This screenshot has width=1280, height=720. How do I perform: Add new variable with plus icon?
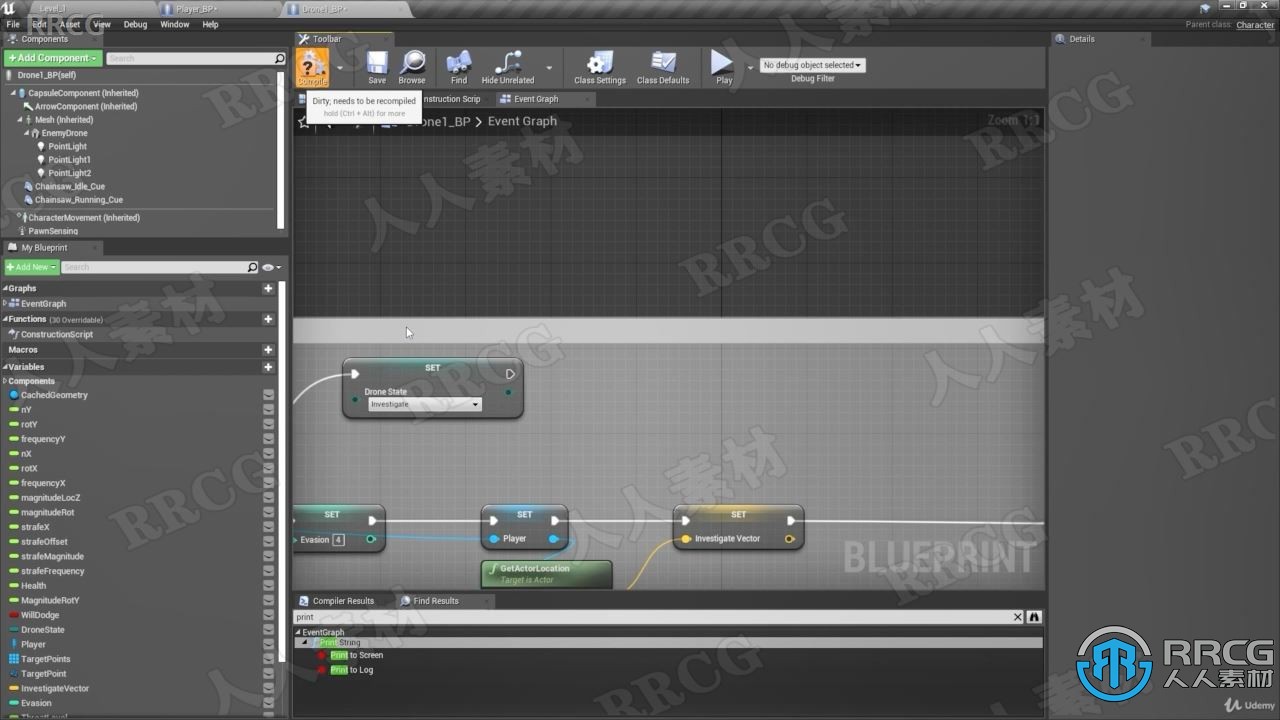(268, 367)
